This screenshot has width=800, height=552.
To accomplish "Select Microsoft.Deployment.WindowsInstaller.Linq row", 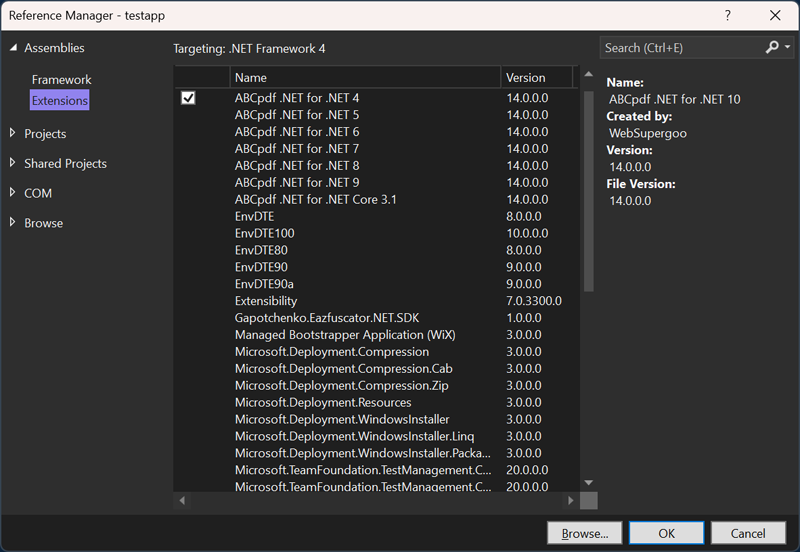I will (x=376, y=436).
